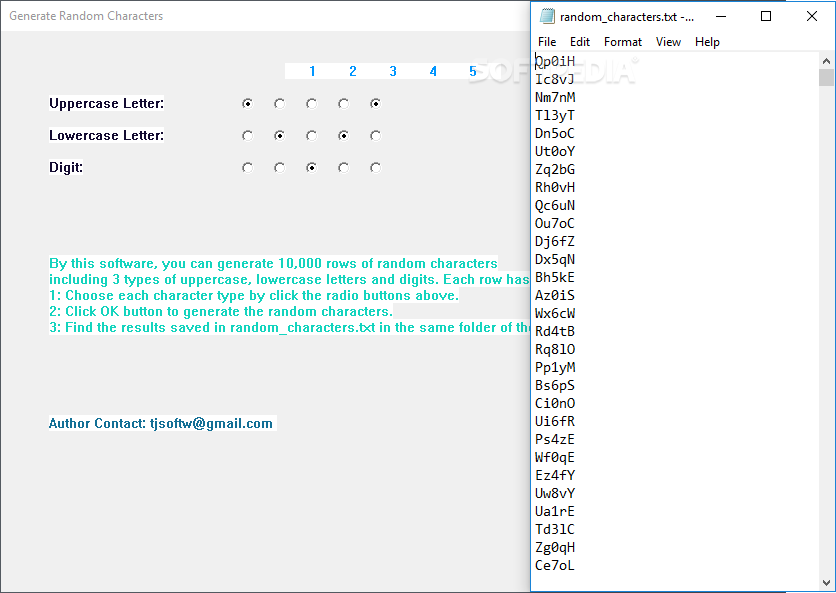Select Uppercase Letter radio for position 2

click(x=279, y=103)
